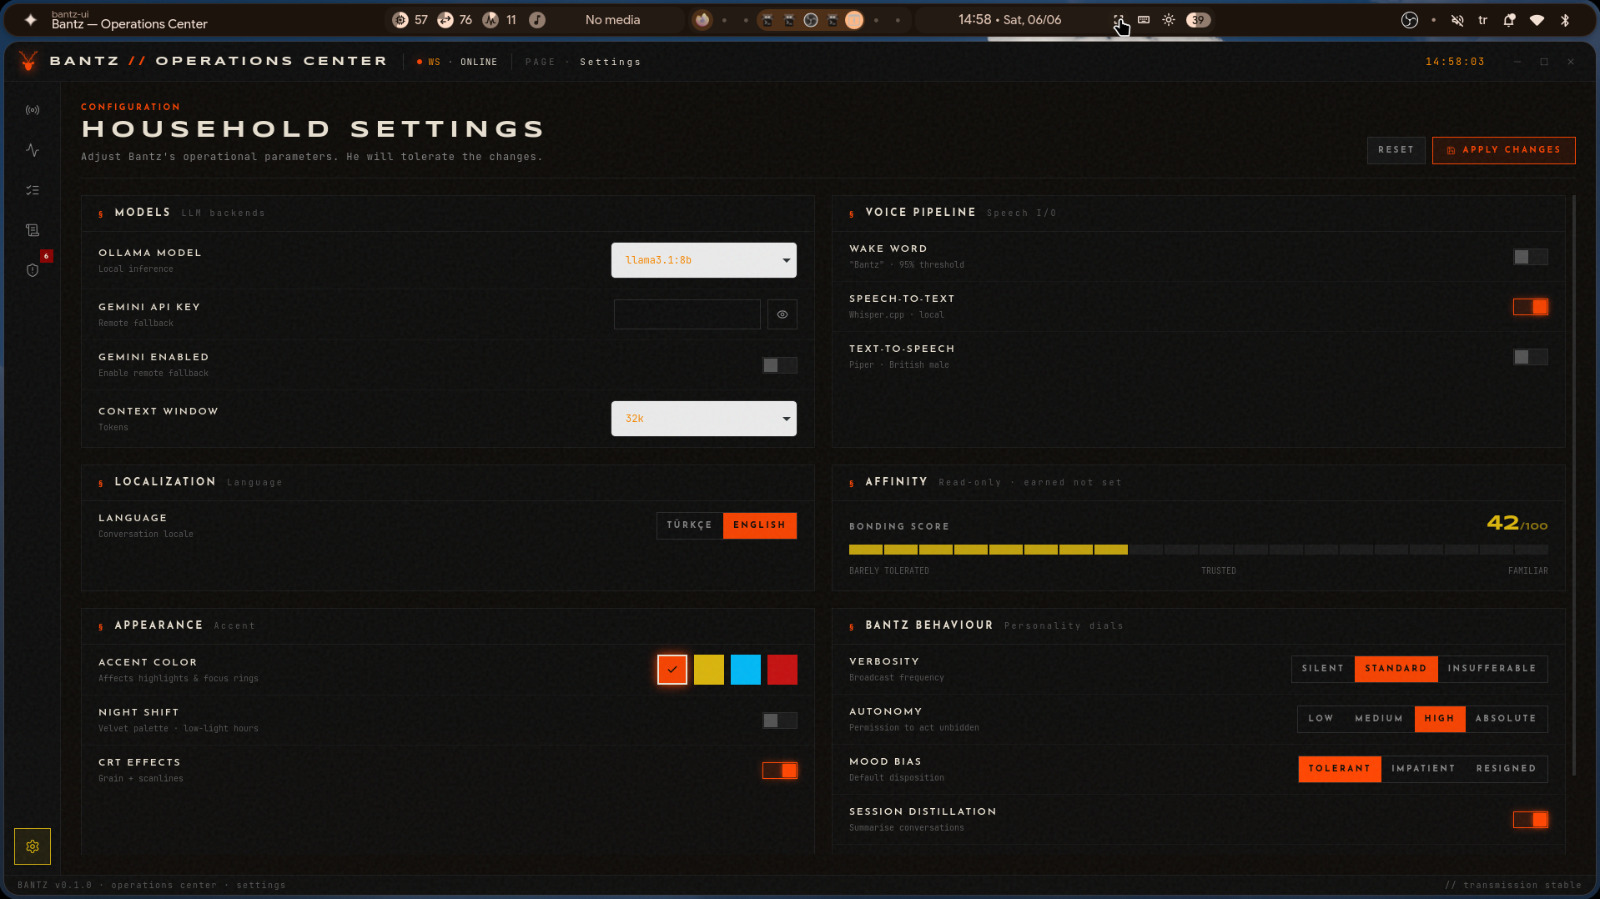
Task: Switch to the highlighted orange workspace
Action: (x=854, y=20)
